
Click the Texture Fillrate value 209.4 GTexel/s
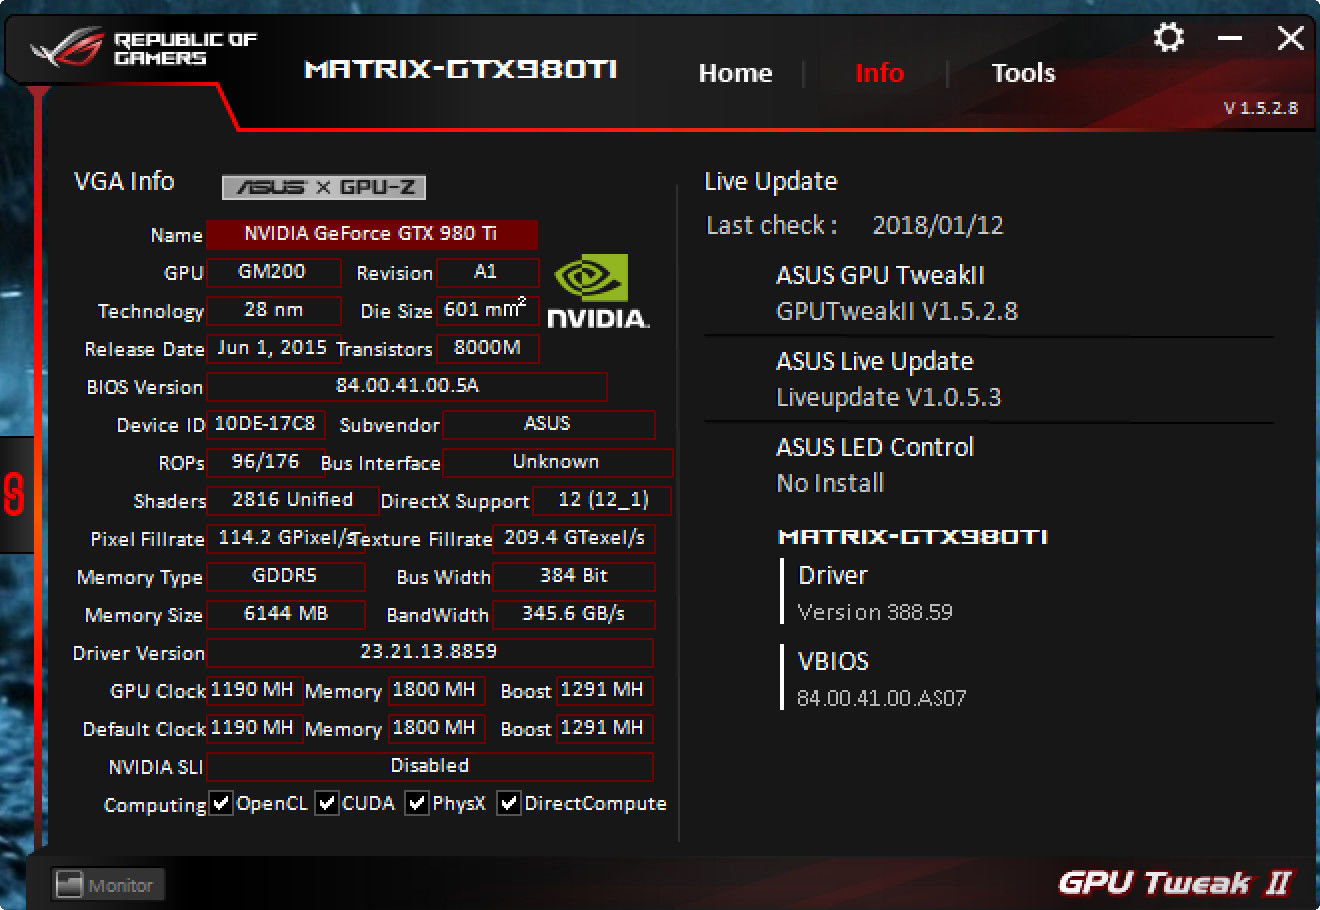(x=574, y=538)
